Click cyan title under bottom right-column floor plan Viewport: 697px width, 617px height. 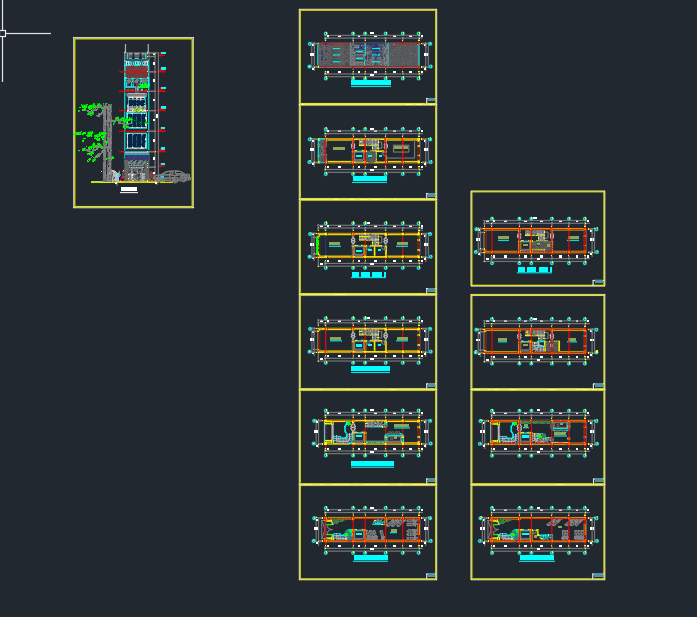[537, 558]
